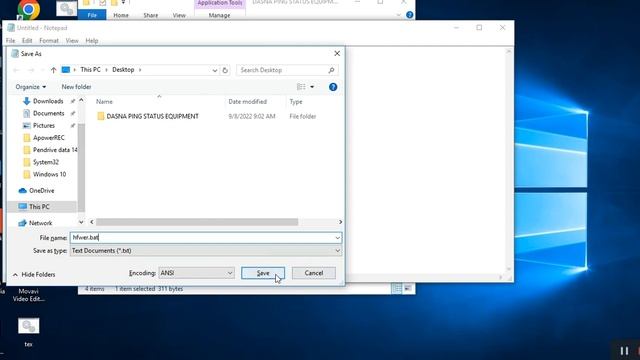The height and width of the screenshot is (360, 640).
Task: Open the Organize dropdown menu
Action: point(31,87)
